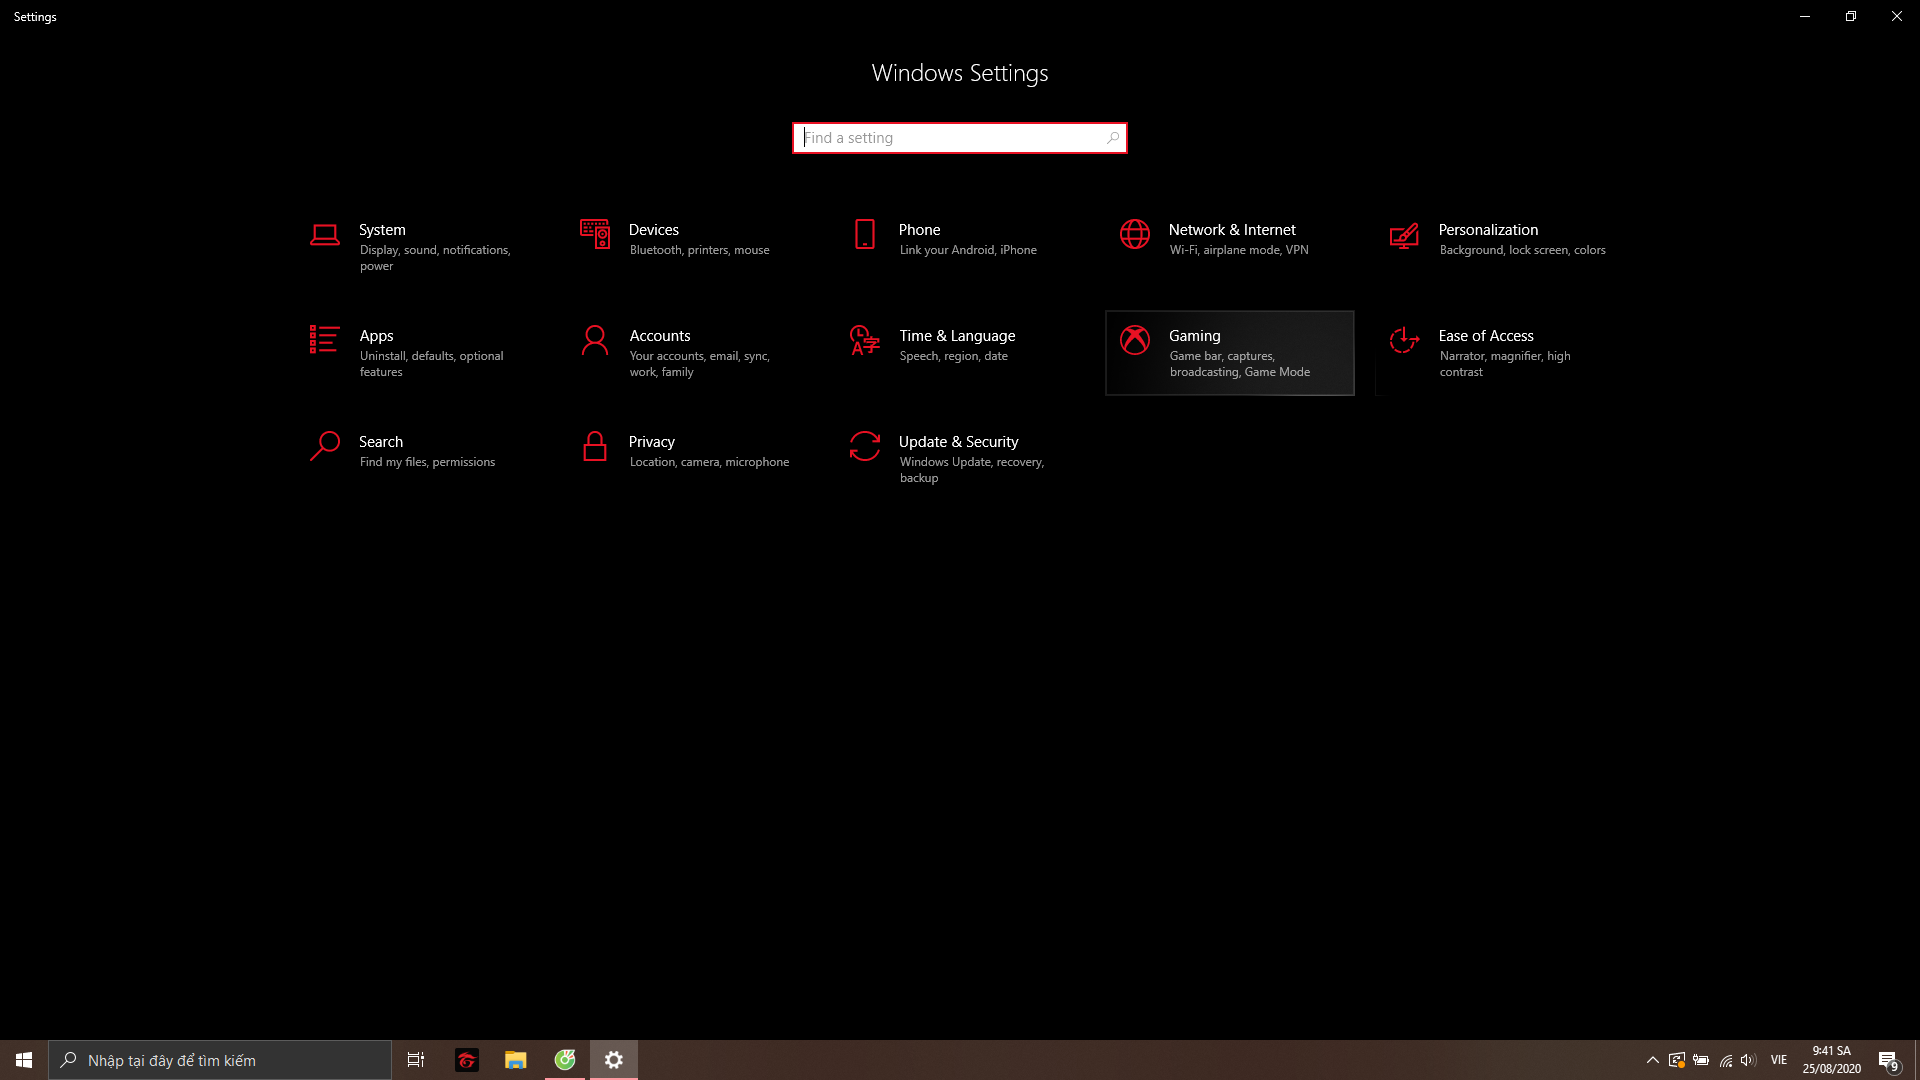Viewport: 1920px width, 1080px height.
Task: Open Cốc Cốc browser on taskbar
Action: [x=565, y=1060]
